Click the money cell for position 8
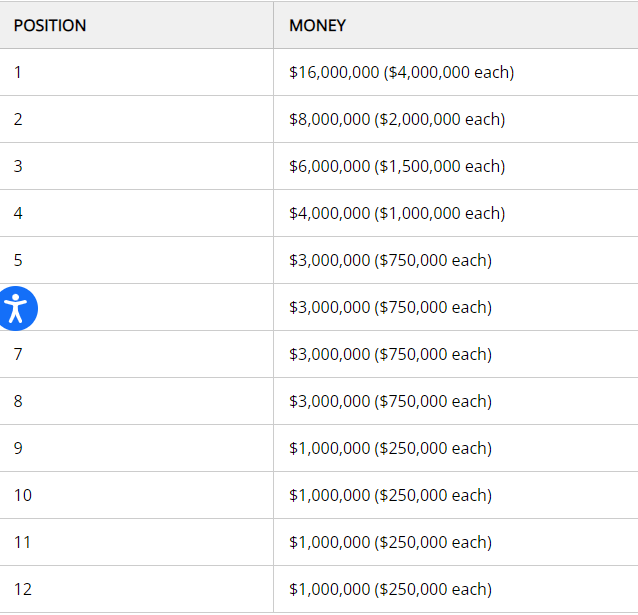The width and height of the screenshot is (638, 615). 390,402
